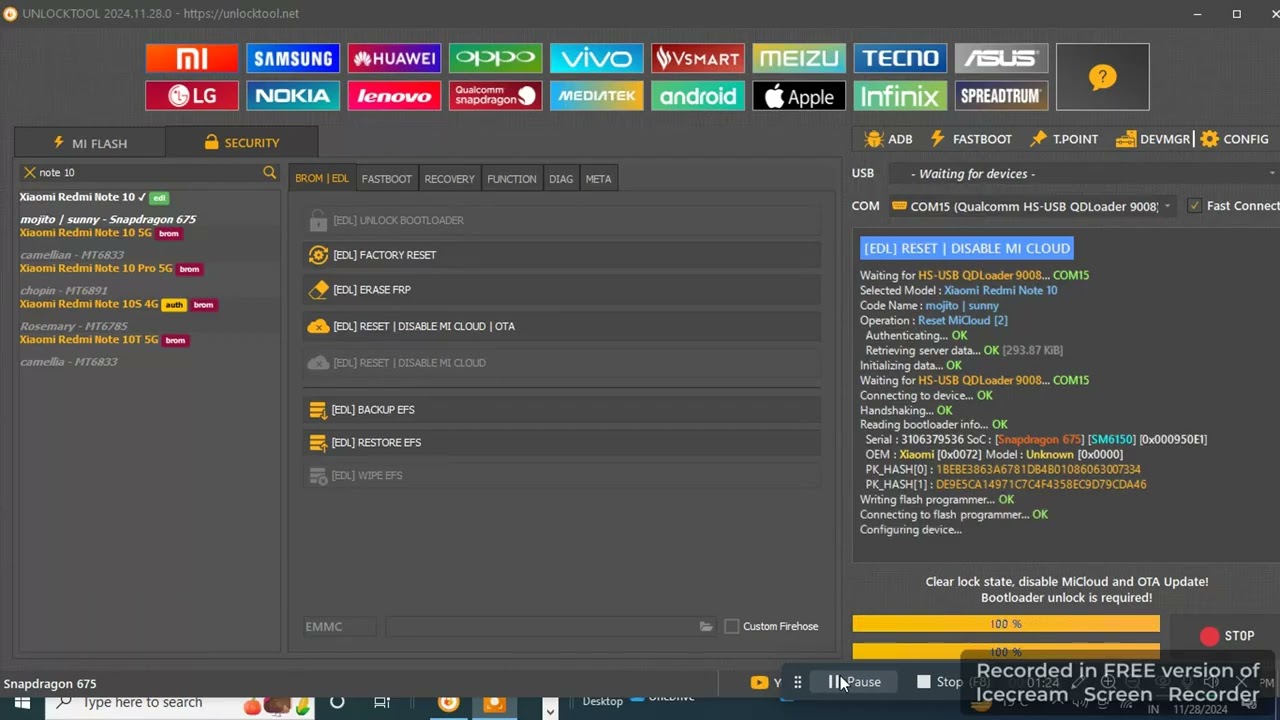1280x720 pixels.
Task: Select the OPPO brand logo
Action: coord(495,58)
